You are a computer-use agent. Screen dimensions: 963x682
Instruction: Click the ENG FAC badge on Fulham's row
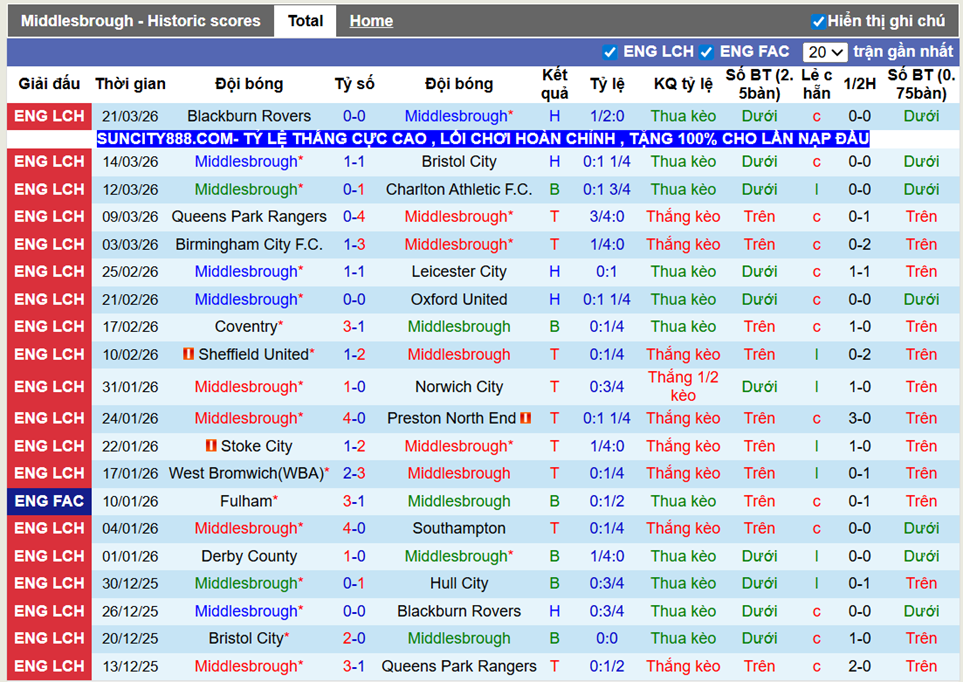[49, 501]
